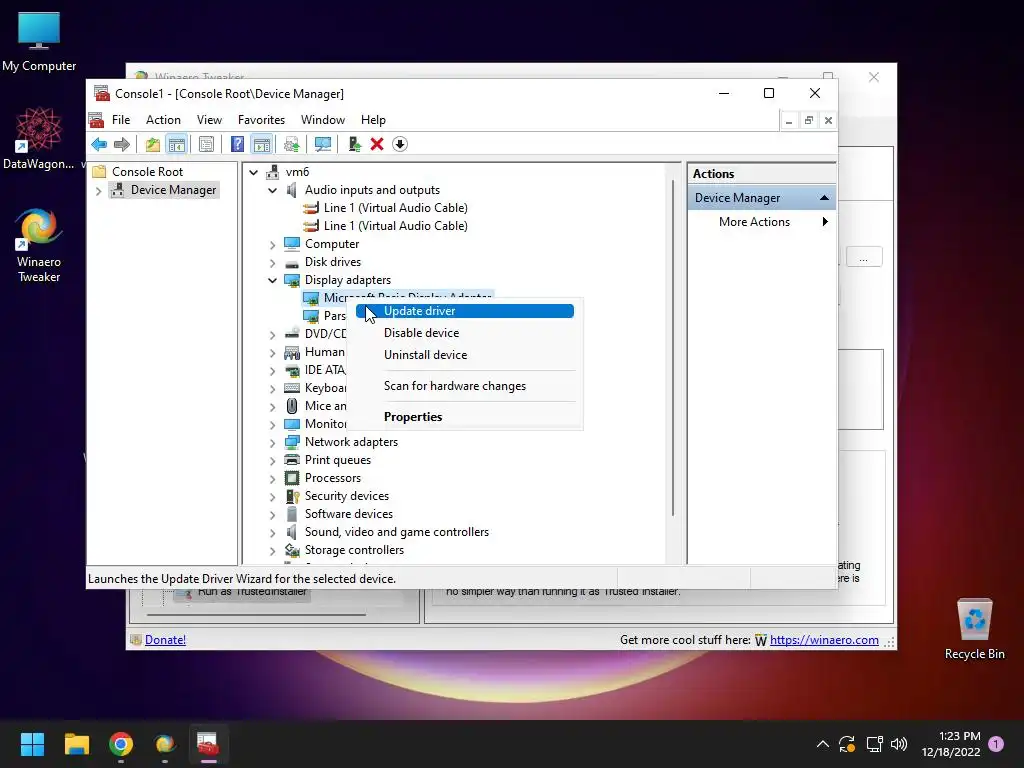Viewport: 1024px width, 768px height.
Task: Click the network icon in system tray
Action: [x=874, y=744]
